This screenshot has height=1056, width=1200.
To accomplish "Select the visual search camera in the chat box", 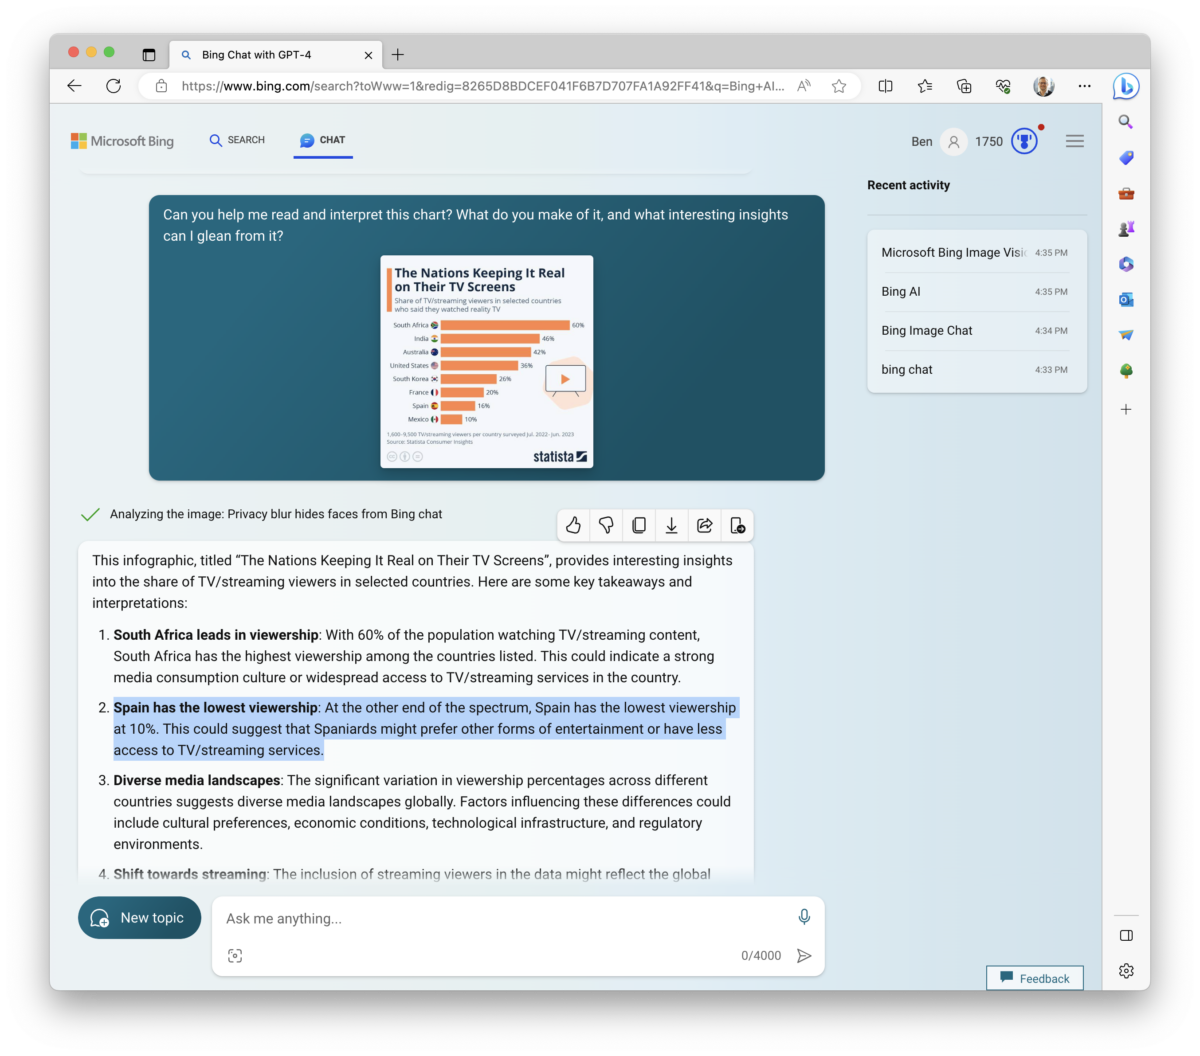I will [x=235, y=955].
